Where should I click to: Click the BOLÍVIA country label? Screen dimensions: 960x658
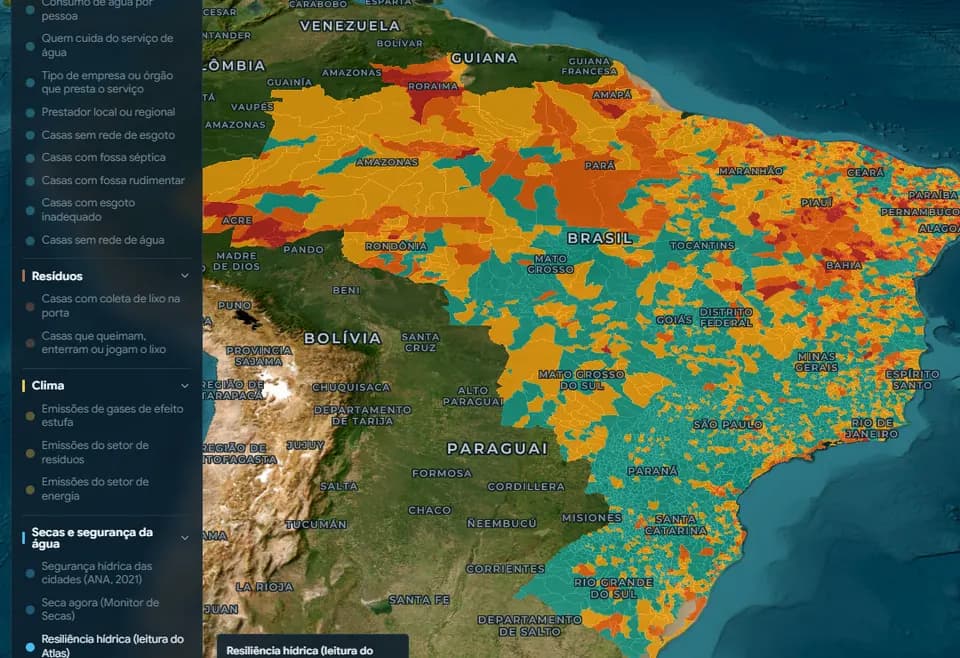(x=343, y=338)
